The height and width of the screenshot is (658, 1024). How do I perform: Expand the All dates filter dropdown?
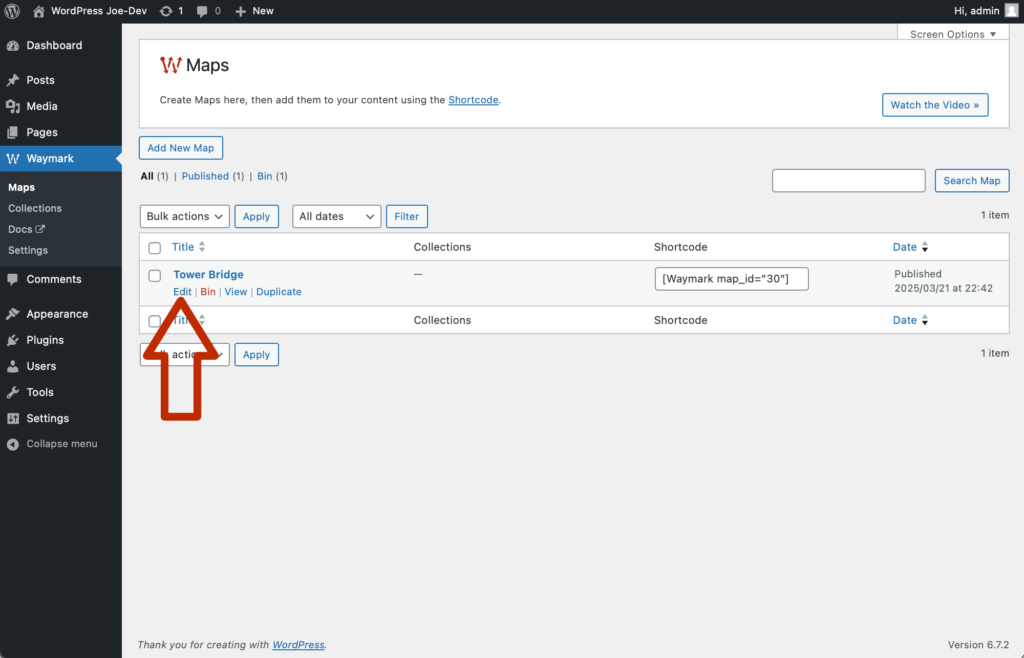336,216
